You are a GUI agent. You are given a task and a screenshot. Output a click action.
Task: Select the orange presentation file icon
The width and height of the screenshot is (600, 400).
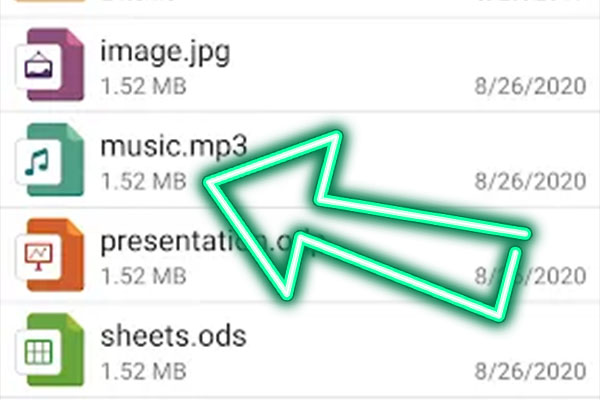point(49,255)
